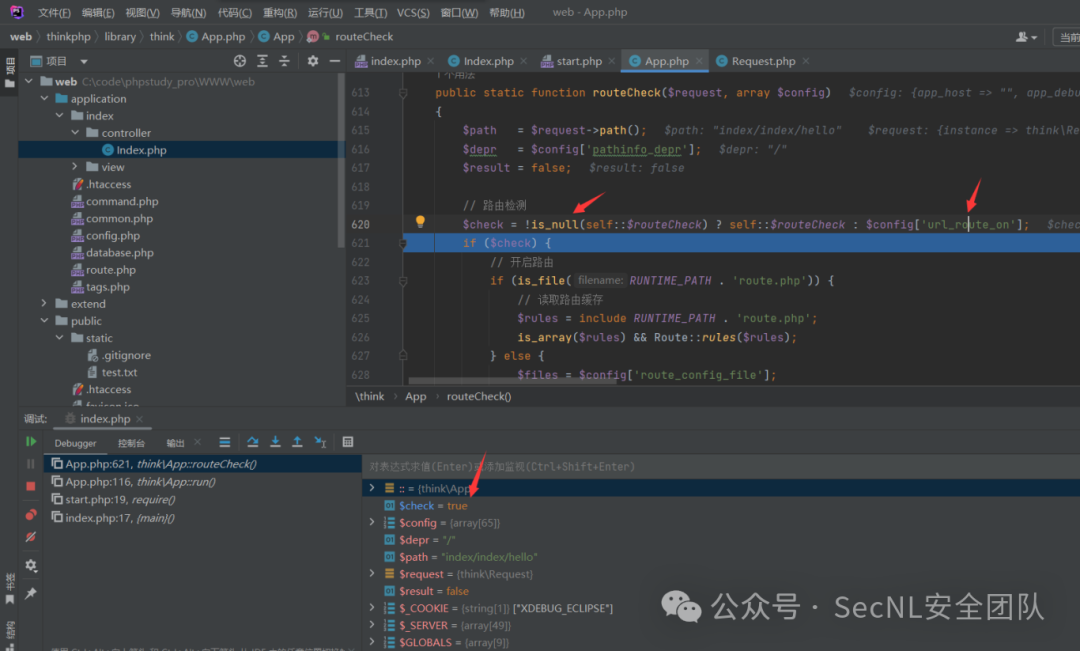Stop debugging with the red square
This screenshot has width=1080, height=651.
30,486
